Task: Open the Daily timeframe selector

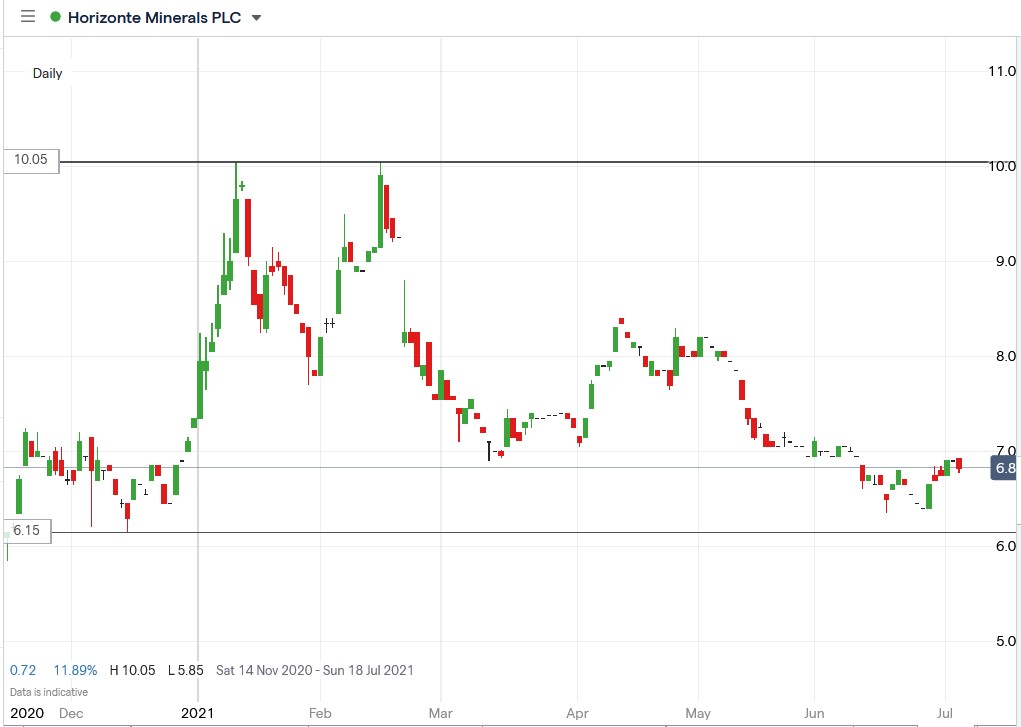Action: [47, 73]
